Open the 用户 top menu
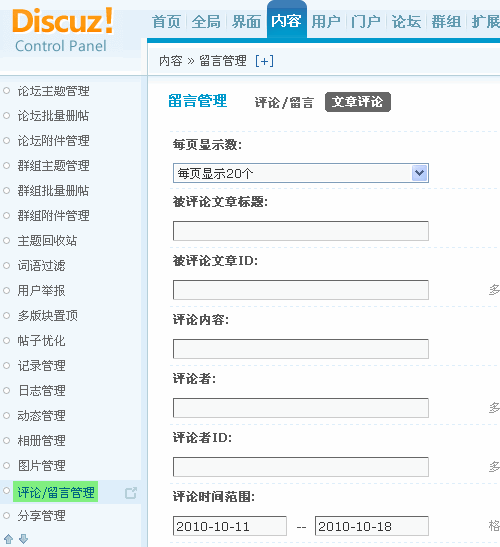Viewport: 500px width, 547px height. pos(326,22)
